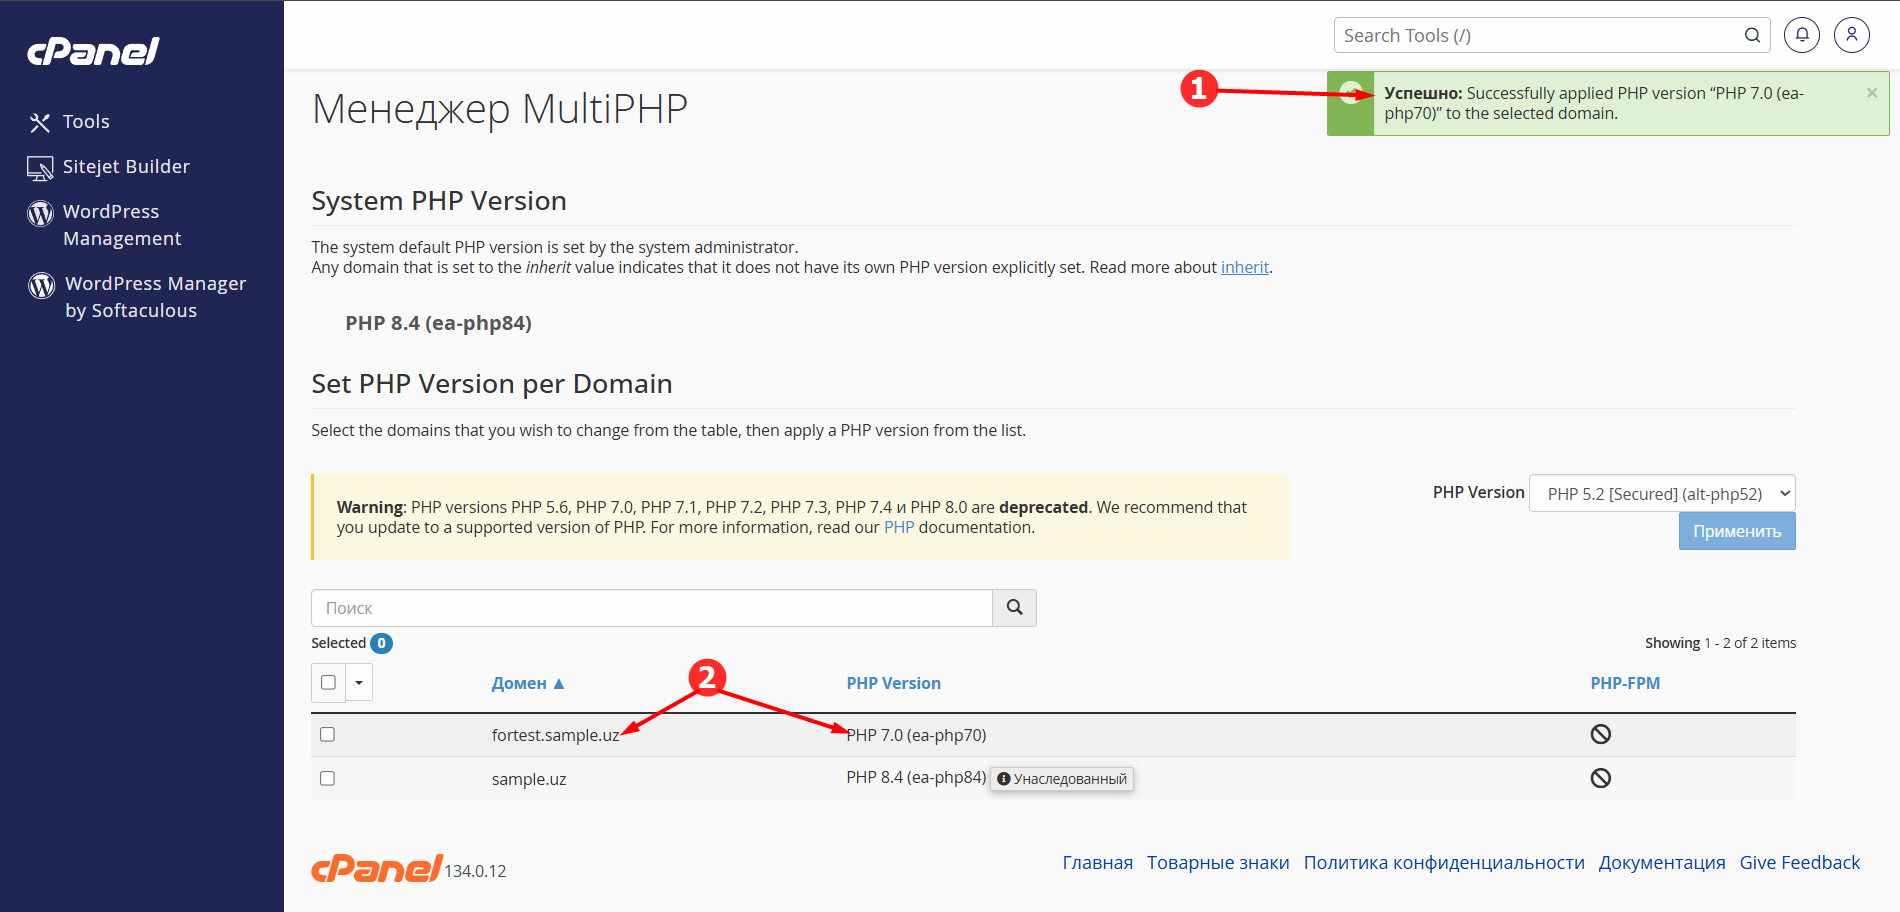Click the 134.0.12 version number
This screenshot has height=912, width=1900.
[476, 871]
